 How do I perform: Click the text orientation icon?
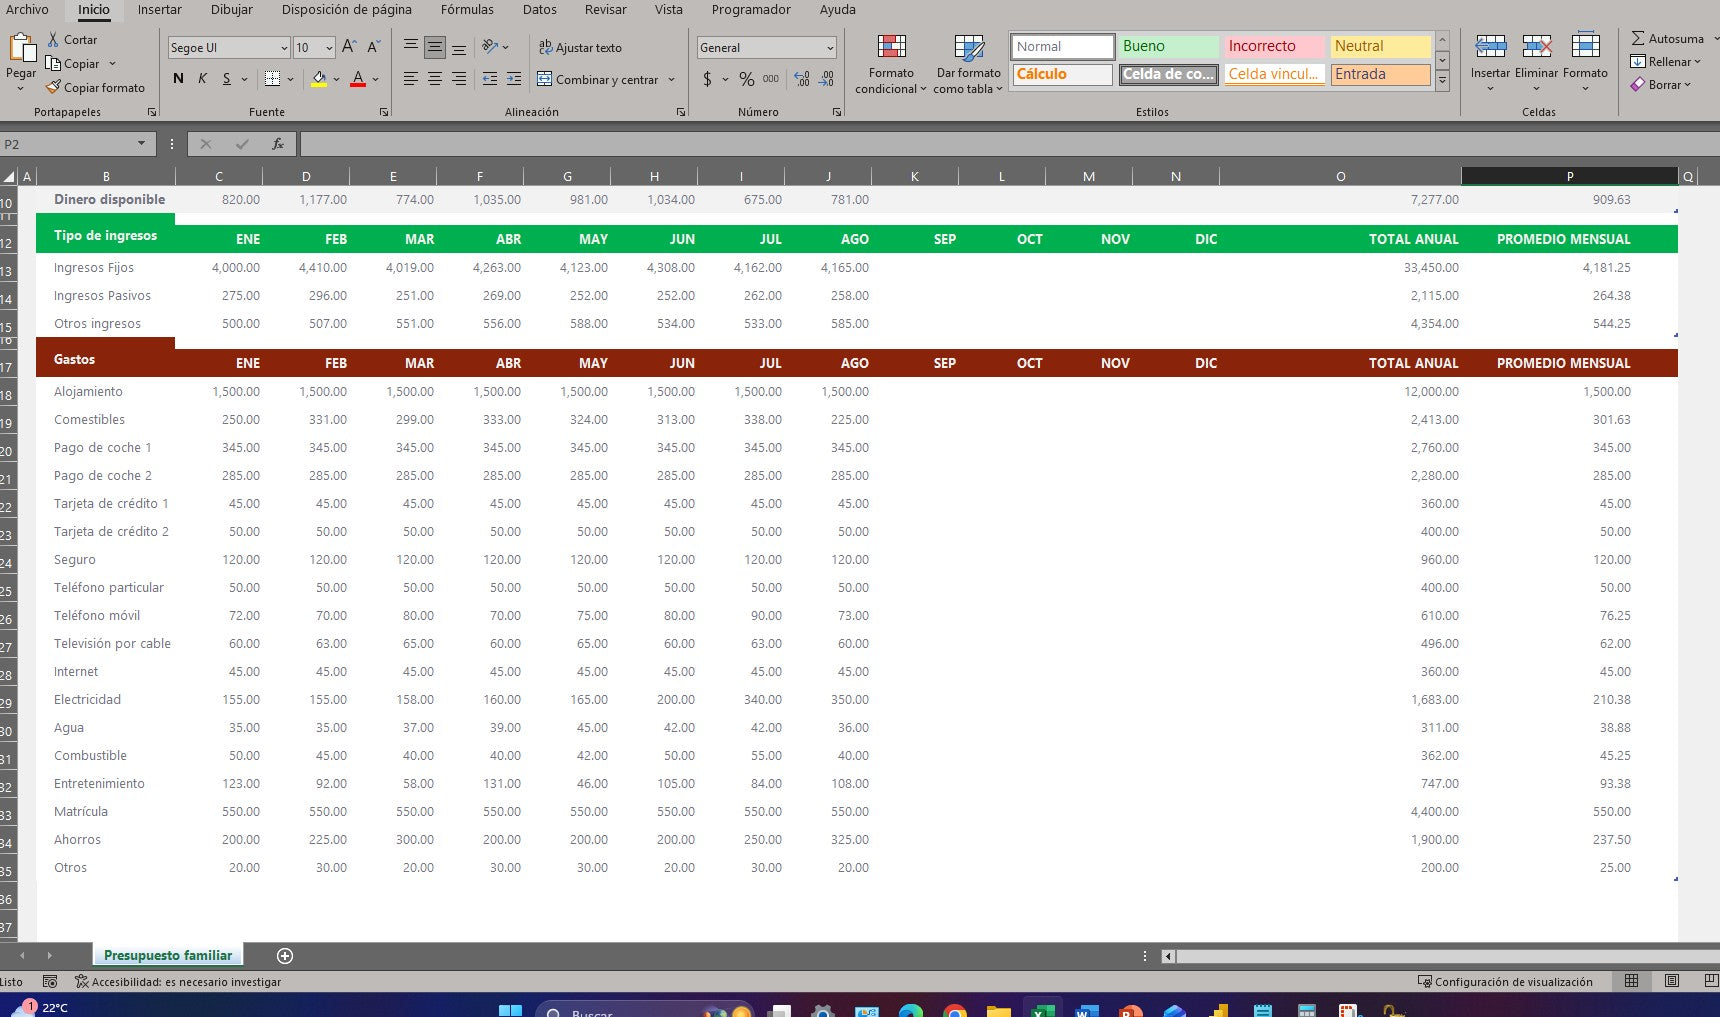(490, 47)
